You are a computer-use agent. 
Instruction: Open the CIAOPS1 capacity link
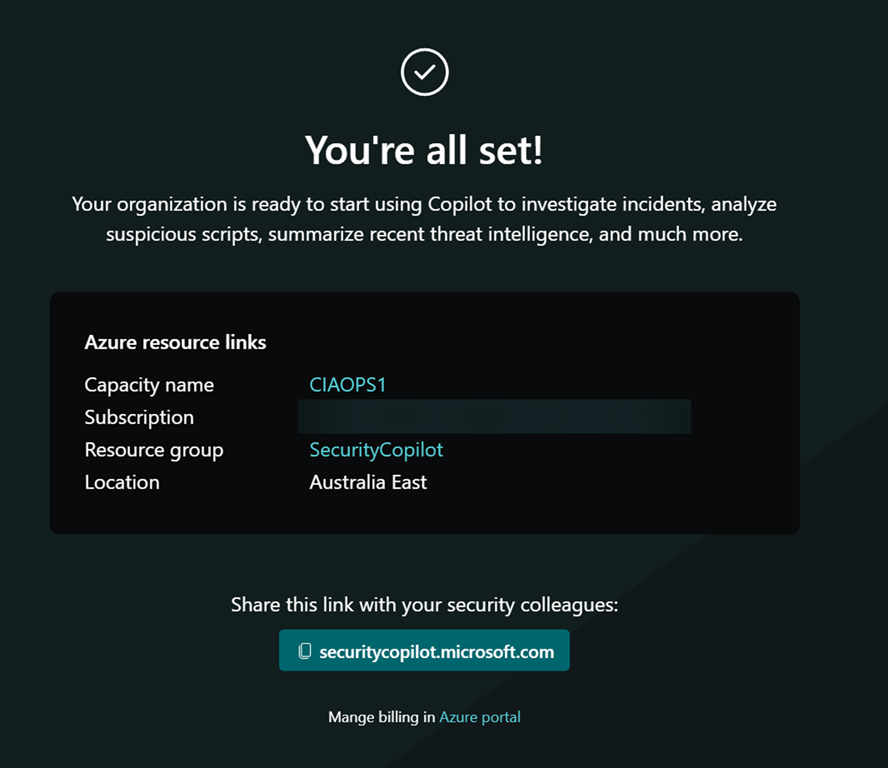[347, 384]
